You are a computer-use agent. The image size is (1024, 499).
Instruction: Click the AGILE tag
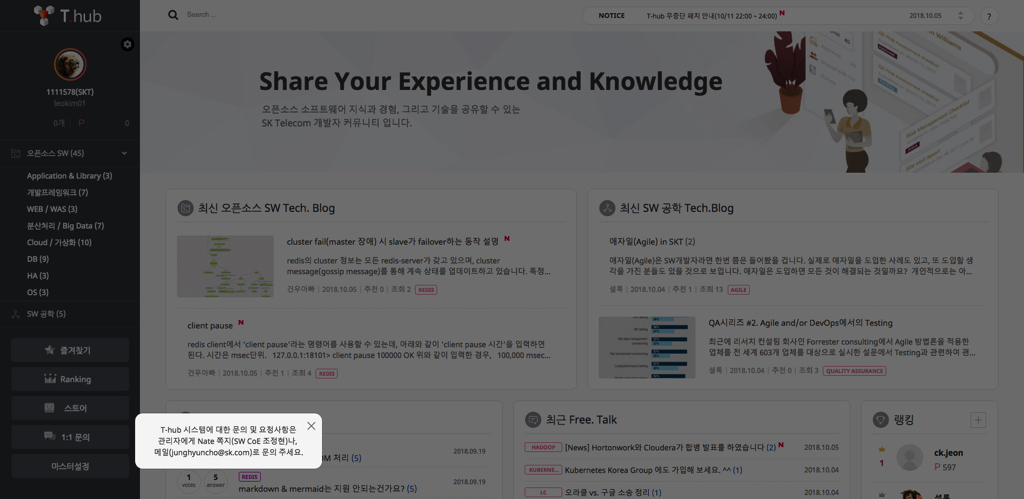click(739, 289)
